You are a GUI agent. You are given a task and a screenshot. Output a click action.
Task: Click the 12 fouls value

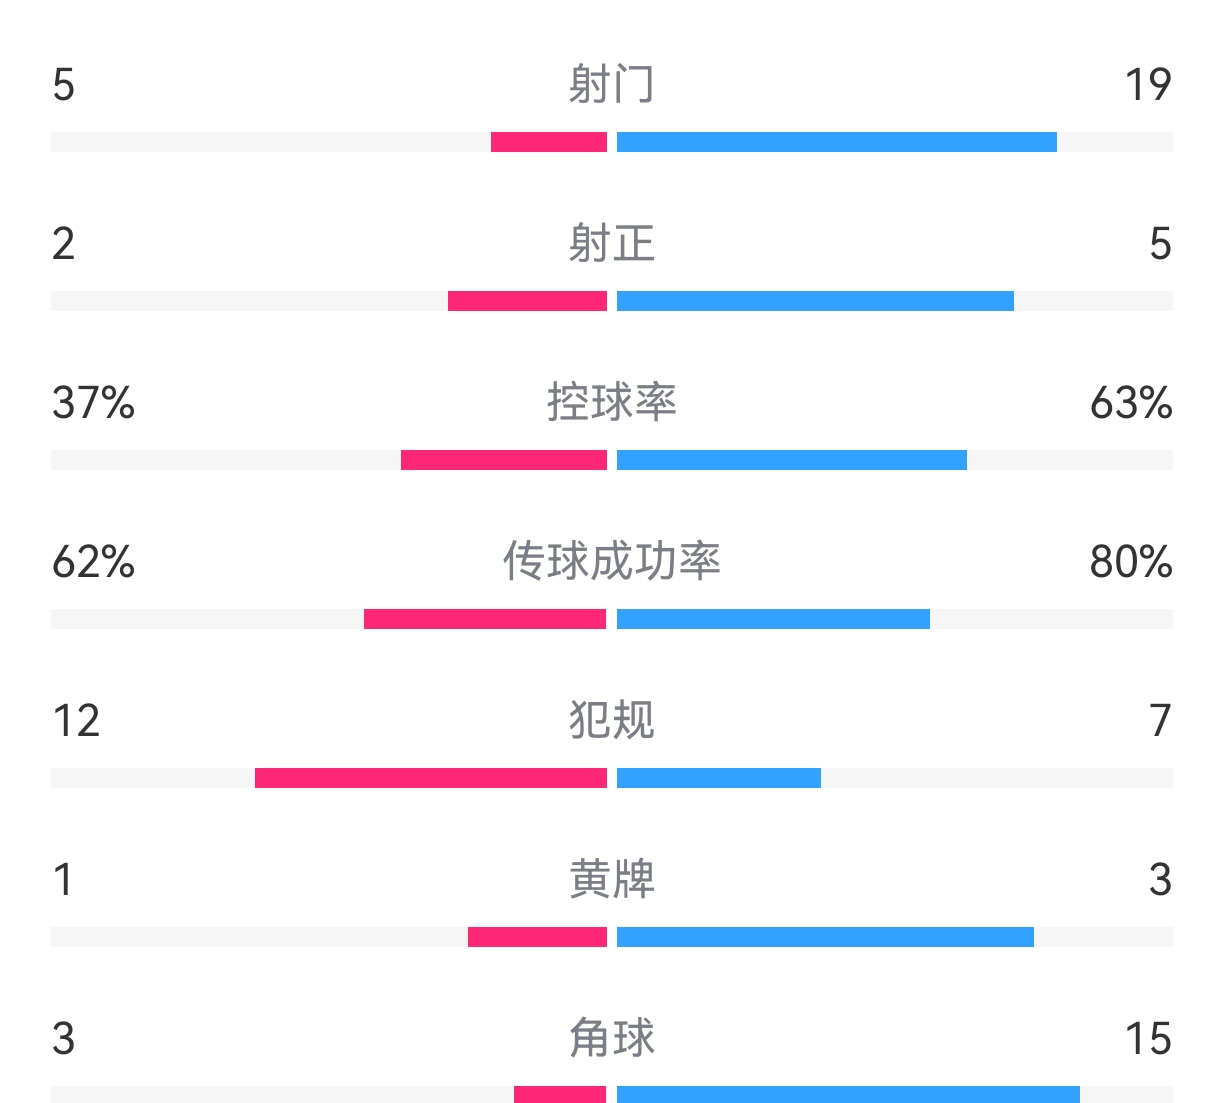tap(76, 721)
